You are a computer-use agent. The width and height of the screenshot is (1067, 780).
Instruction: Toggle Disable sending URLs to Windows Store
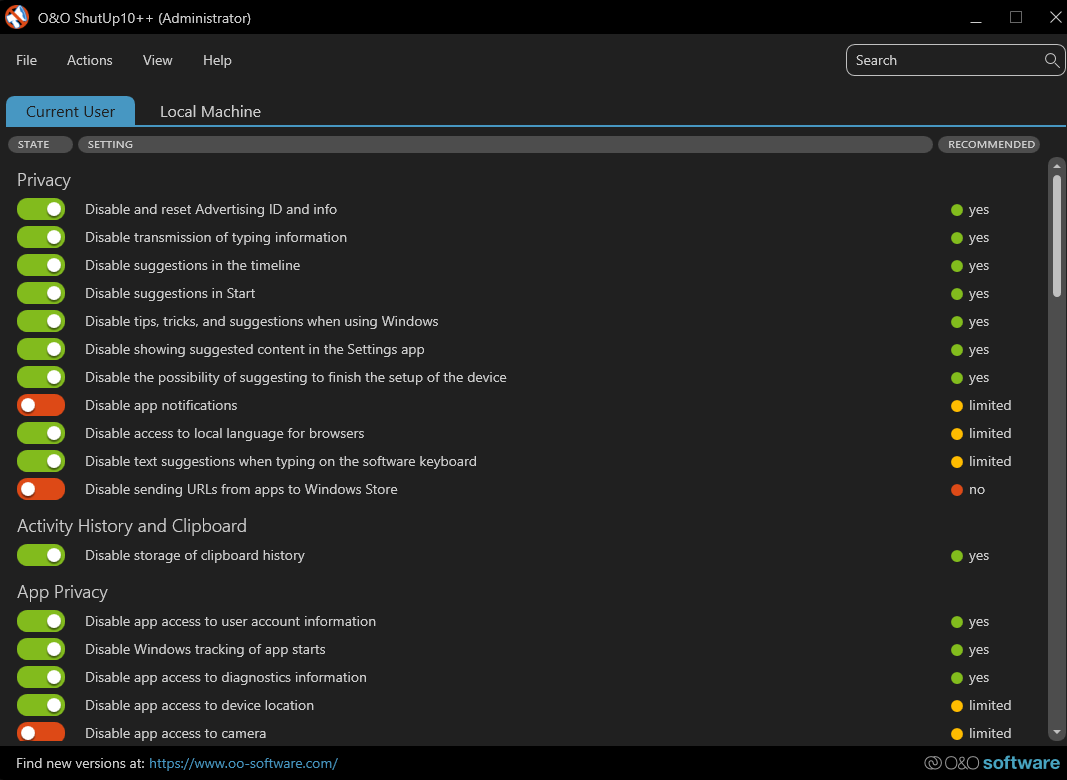click(41, 489)
